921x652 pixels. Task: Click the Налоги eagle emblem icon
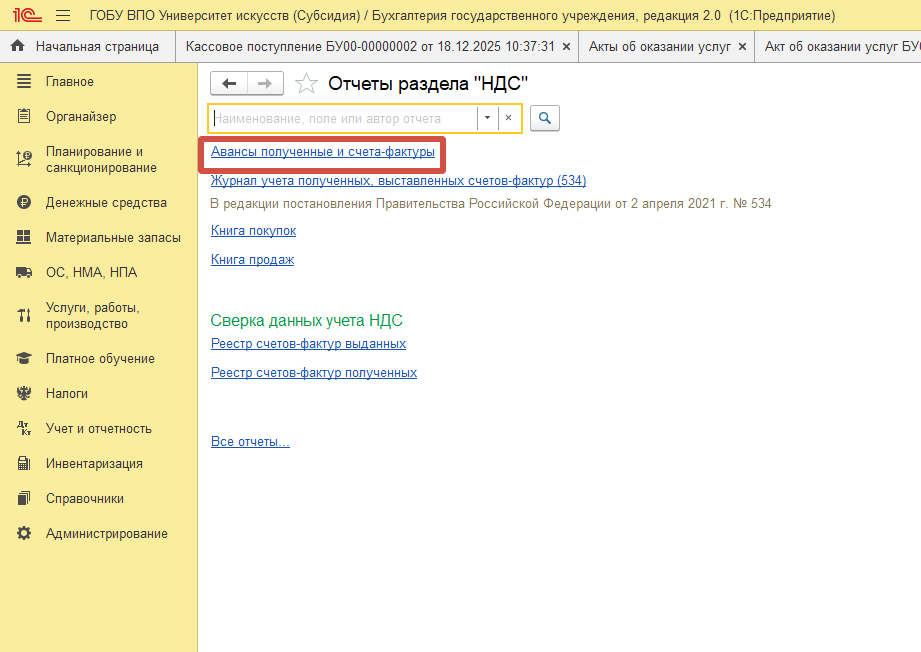pos(23,394)
